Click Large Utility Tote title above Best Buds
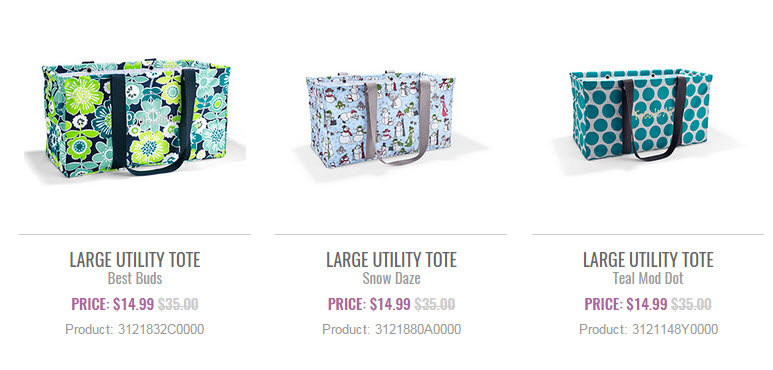 tap(135, 260)
